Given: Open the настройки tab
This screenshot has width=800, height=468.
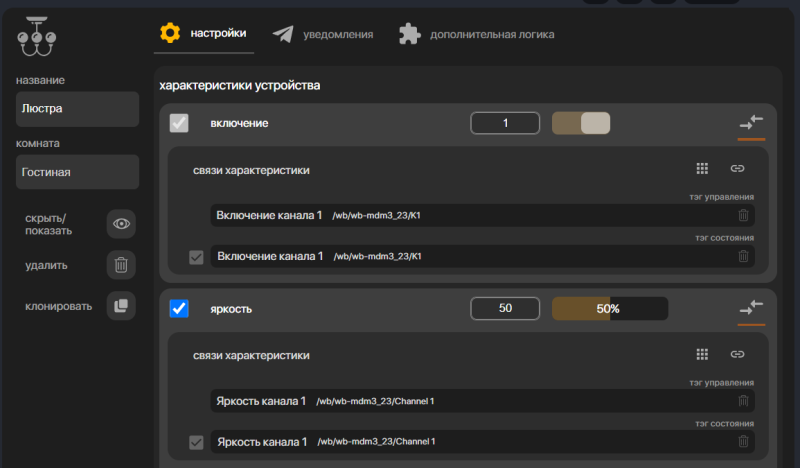Looking at the screenshot, I should click(204, 34).
